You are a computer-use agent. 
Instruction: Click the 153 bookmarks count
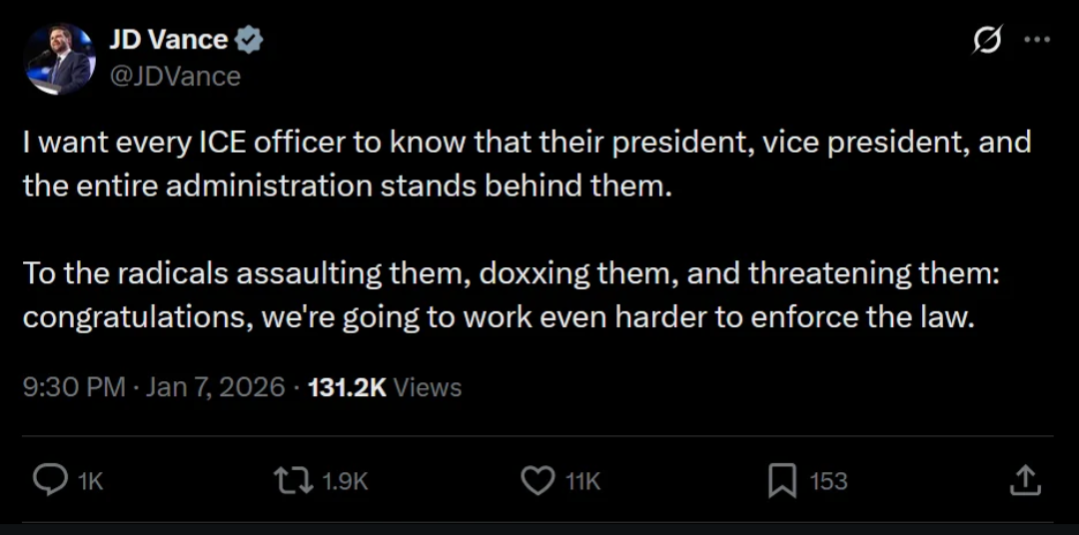[828, 482]
